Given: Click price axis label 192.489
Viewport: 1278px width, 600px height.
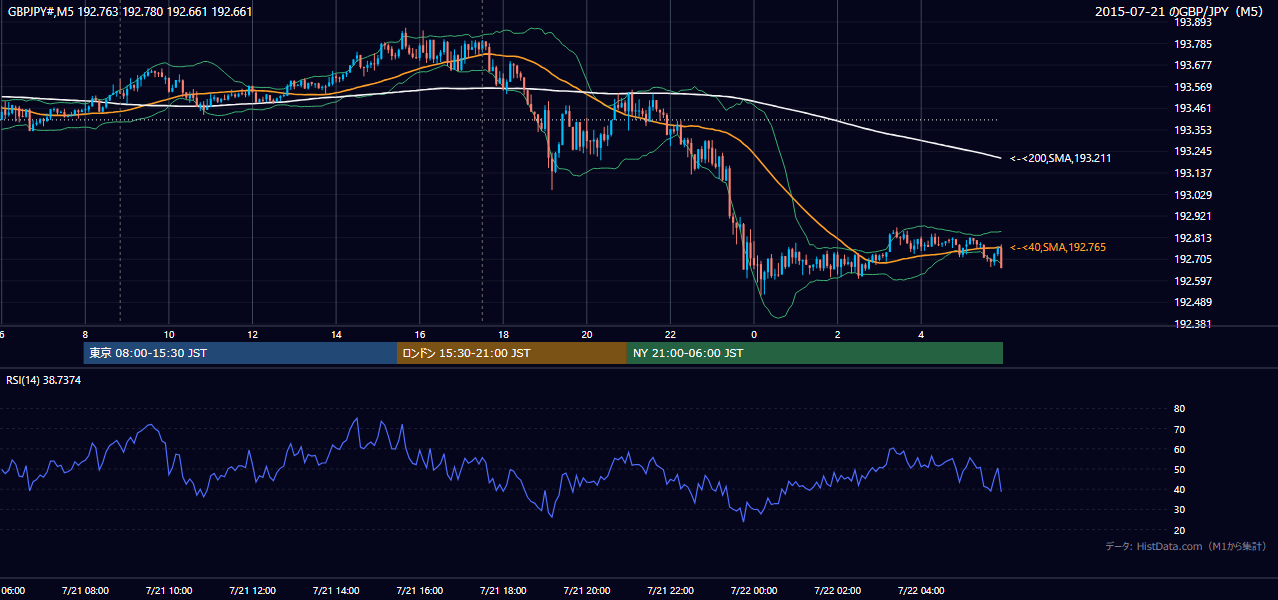Looking at the screenshot, I should point(1193,303).
